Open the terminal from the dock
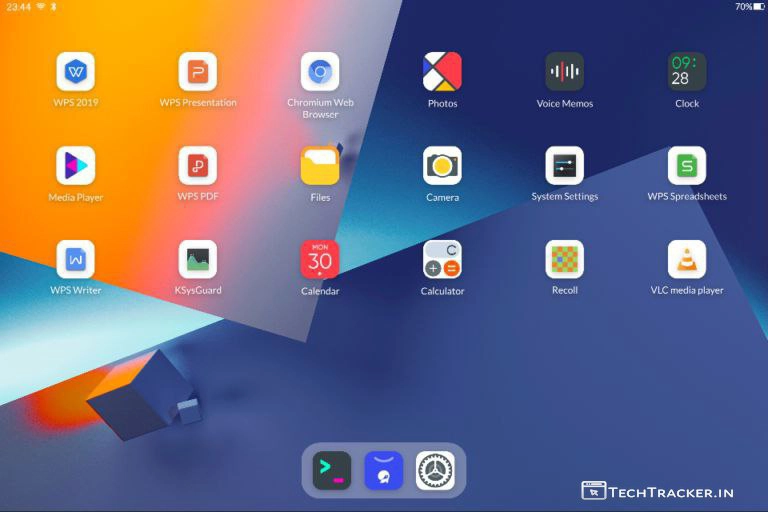The width and height of the screenshot is (768, 512). 332,470
